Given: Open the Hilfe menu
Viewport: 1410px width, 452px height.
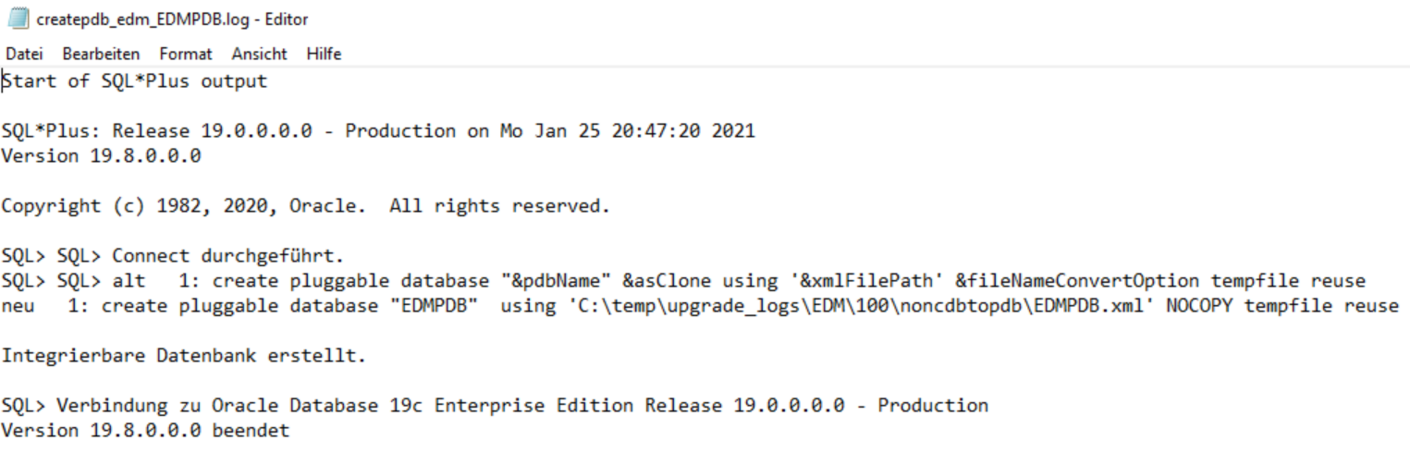Looking at the screenshot, I should coord(324,54).
